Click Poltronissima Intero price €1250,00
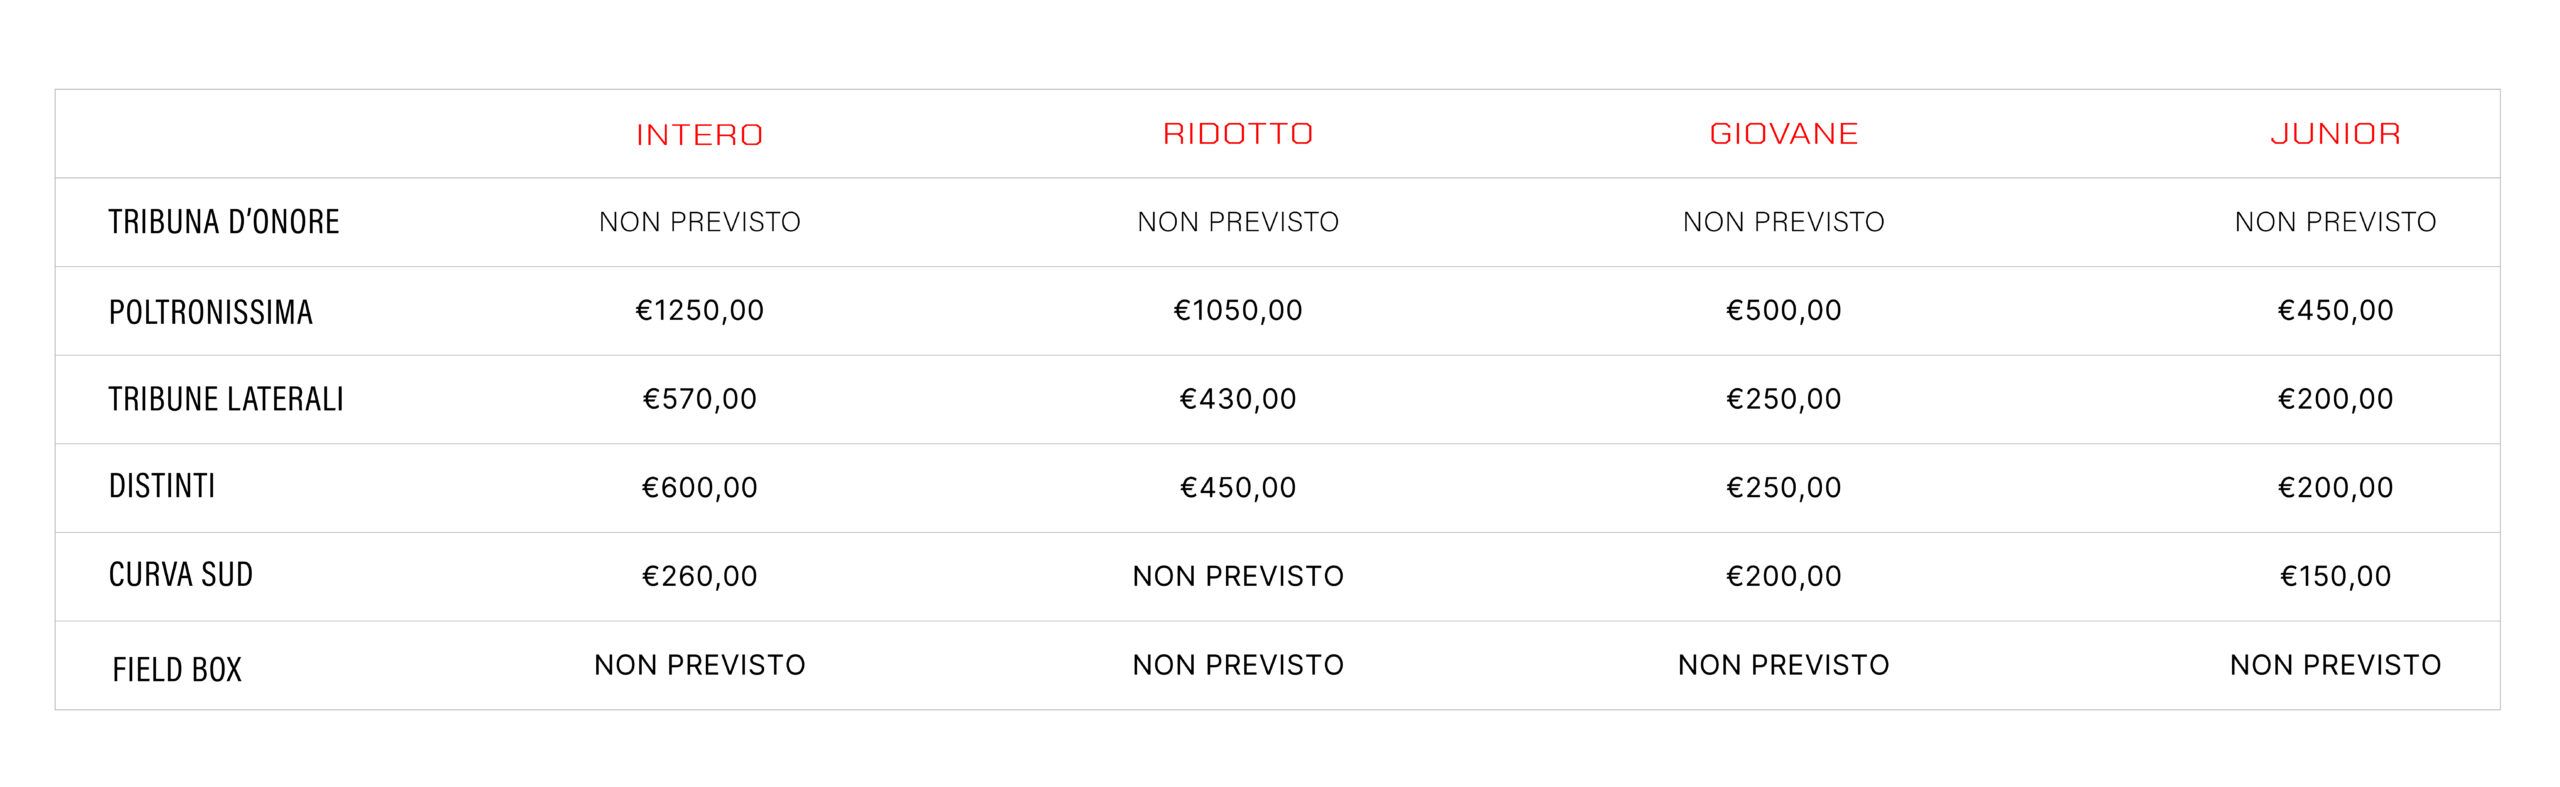The width and height of the screenshot is (2560, 787). click(x=699, y=311)
